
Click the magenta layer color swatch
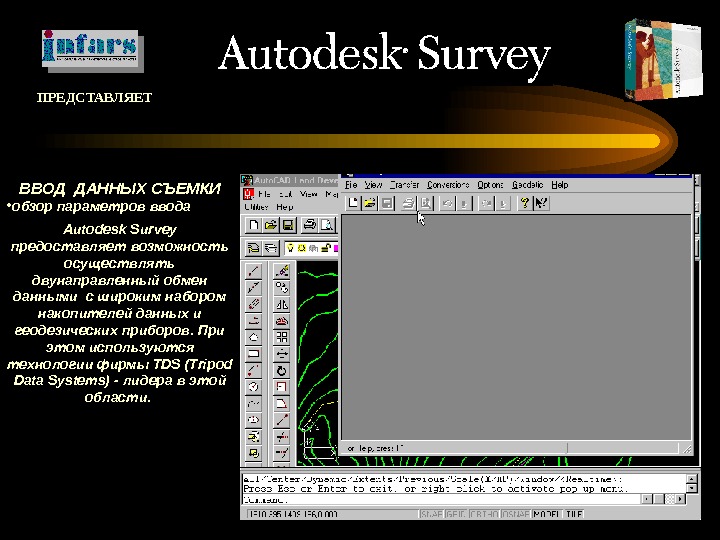[336, 248]
